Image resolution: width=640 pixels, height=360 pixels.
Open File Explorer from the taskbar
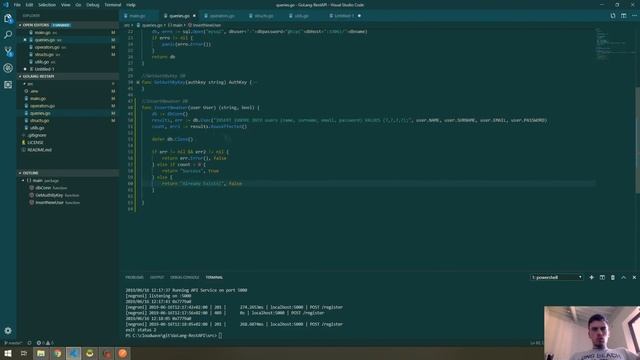41,353
